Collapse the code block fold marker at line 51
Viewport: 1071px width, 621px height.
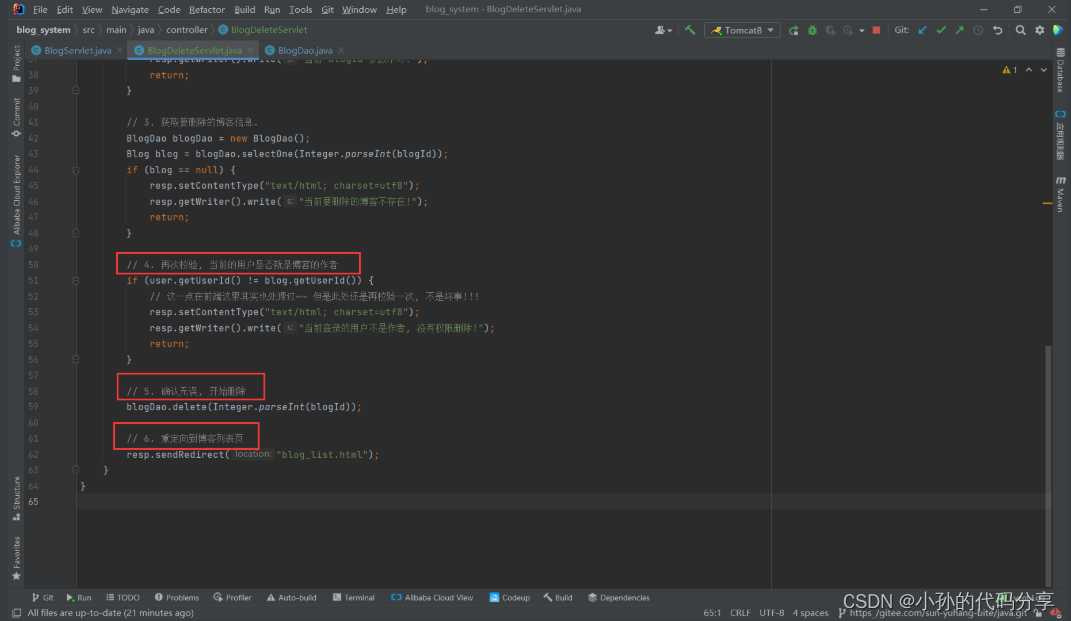click(76, 281)
